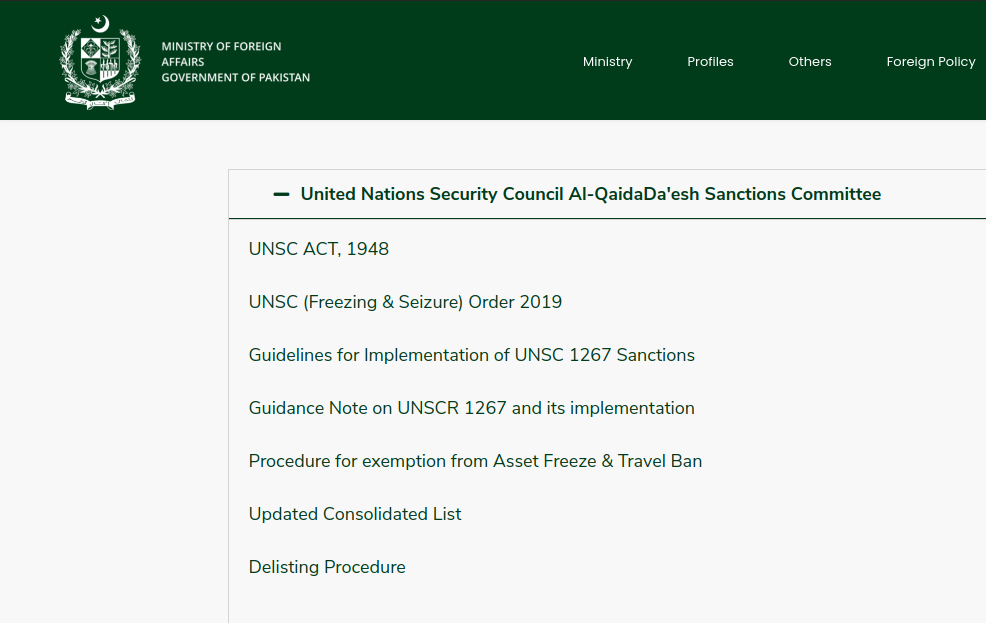Open the UNSC ACT, 1948 link
Viewport: 986px width, 623px height.
[x=318, y=249]
